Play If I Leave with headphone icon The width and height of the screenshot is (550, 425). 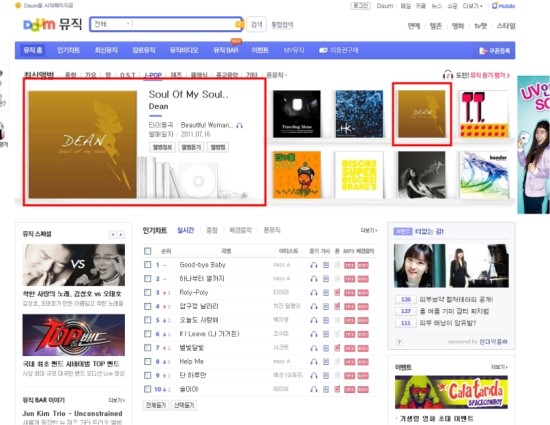click(x=314, y=334)
